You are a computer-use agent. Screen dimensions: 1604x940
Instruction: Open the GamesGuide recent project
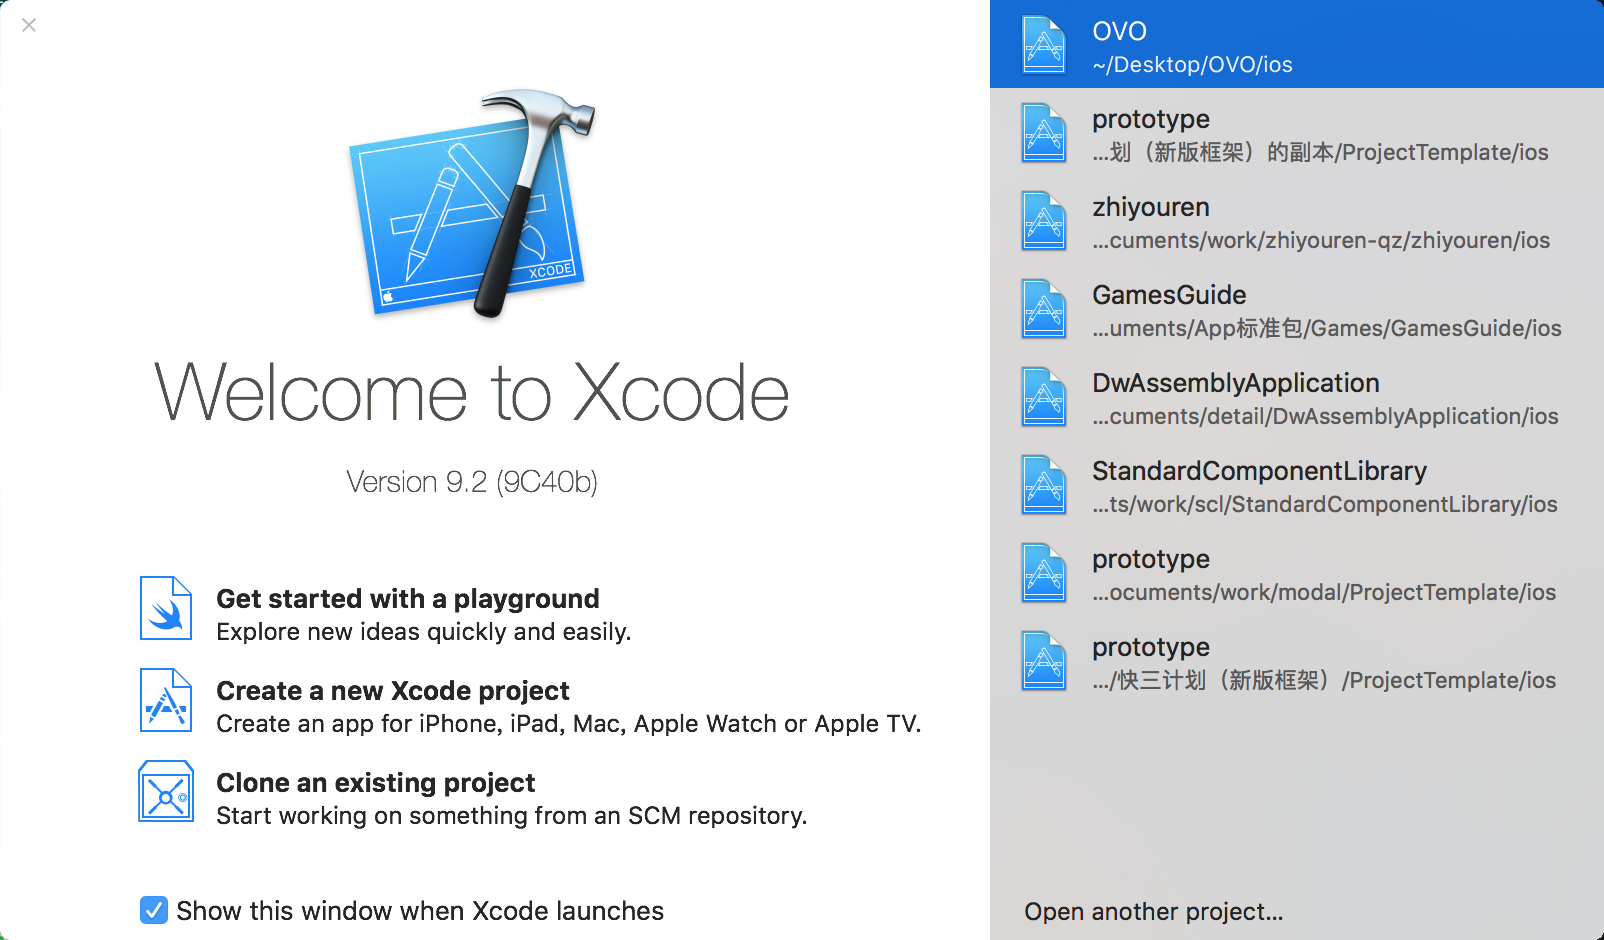point(1250,309)
